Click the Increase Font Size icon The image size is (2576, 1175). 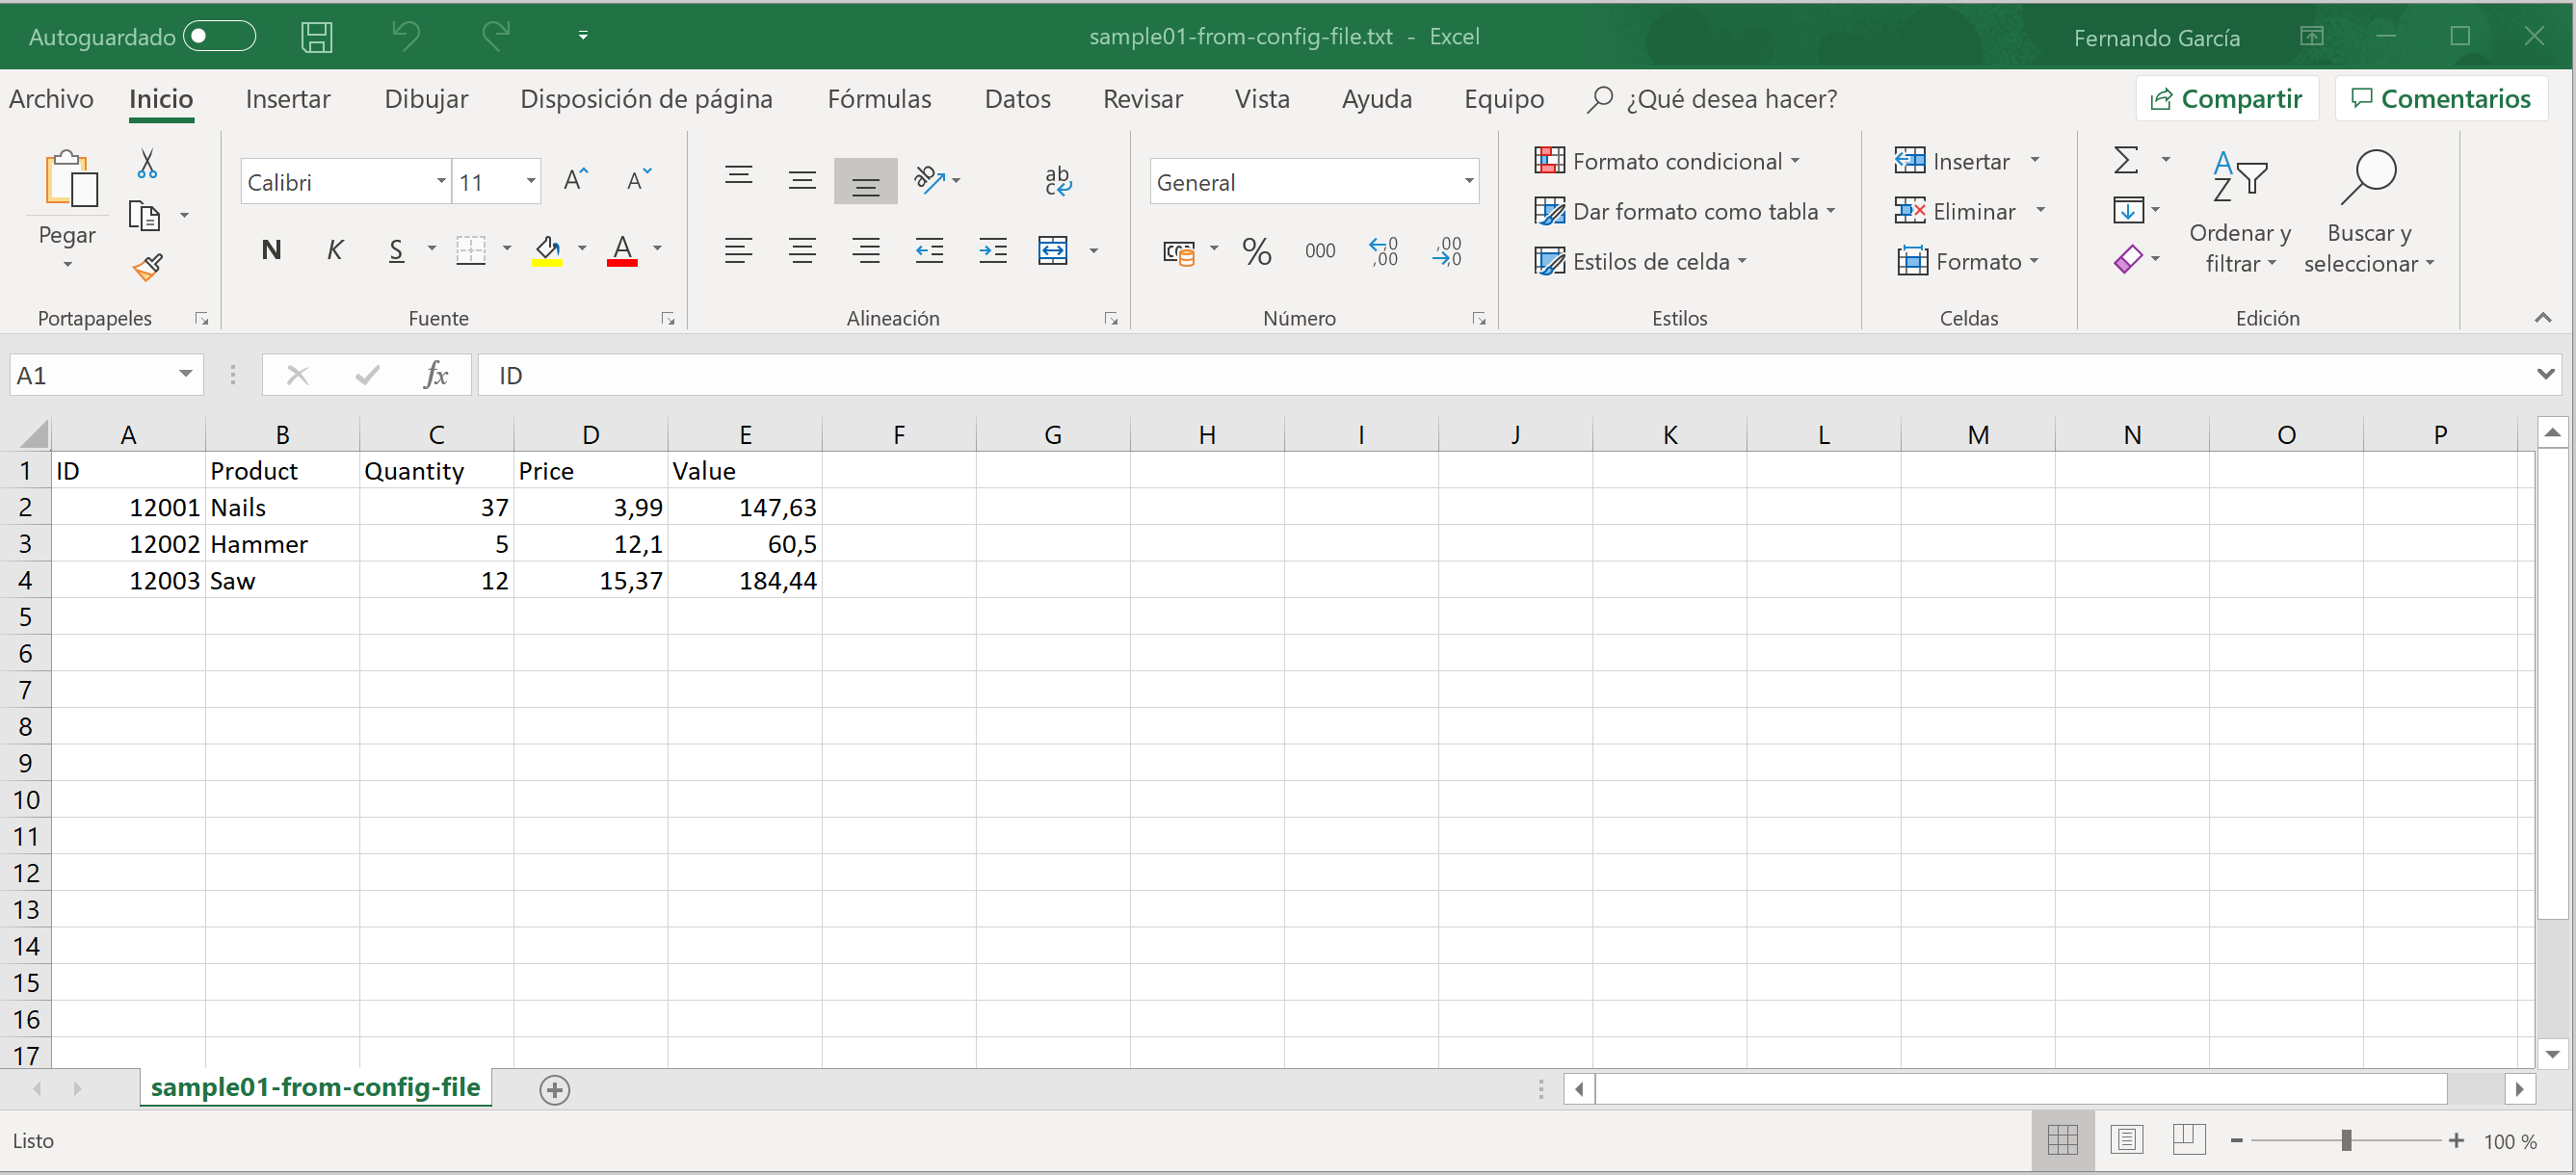(575, 180)
